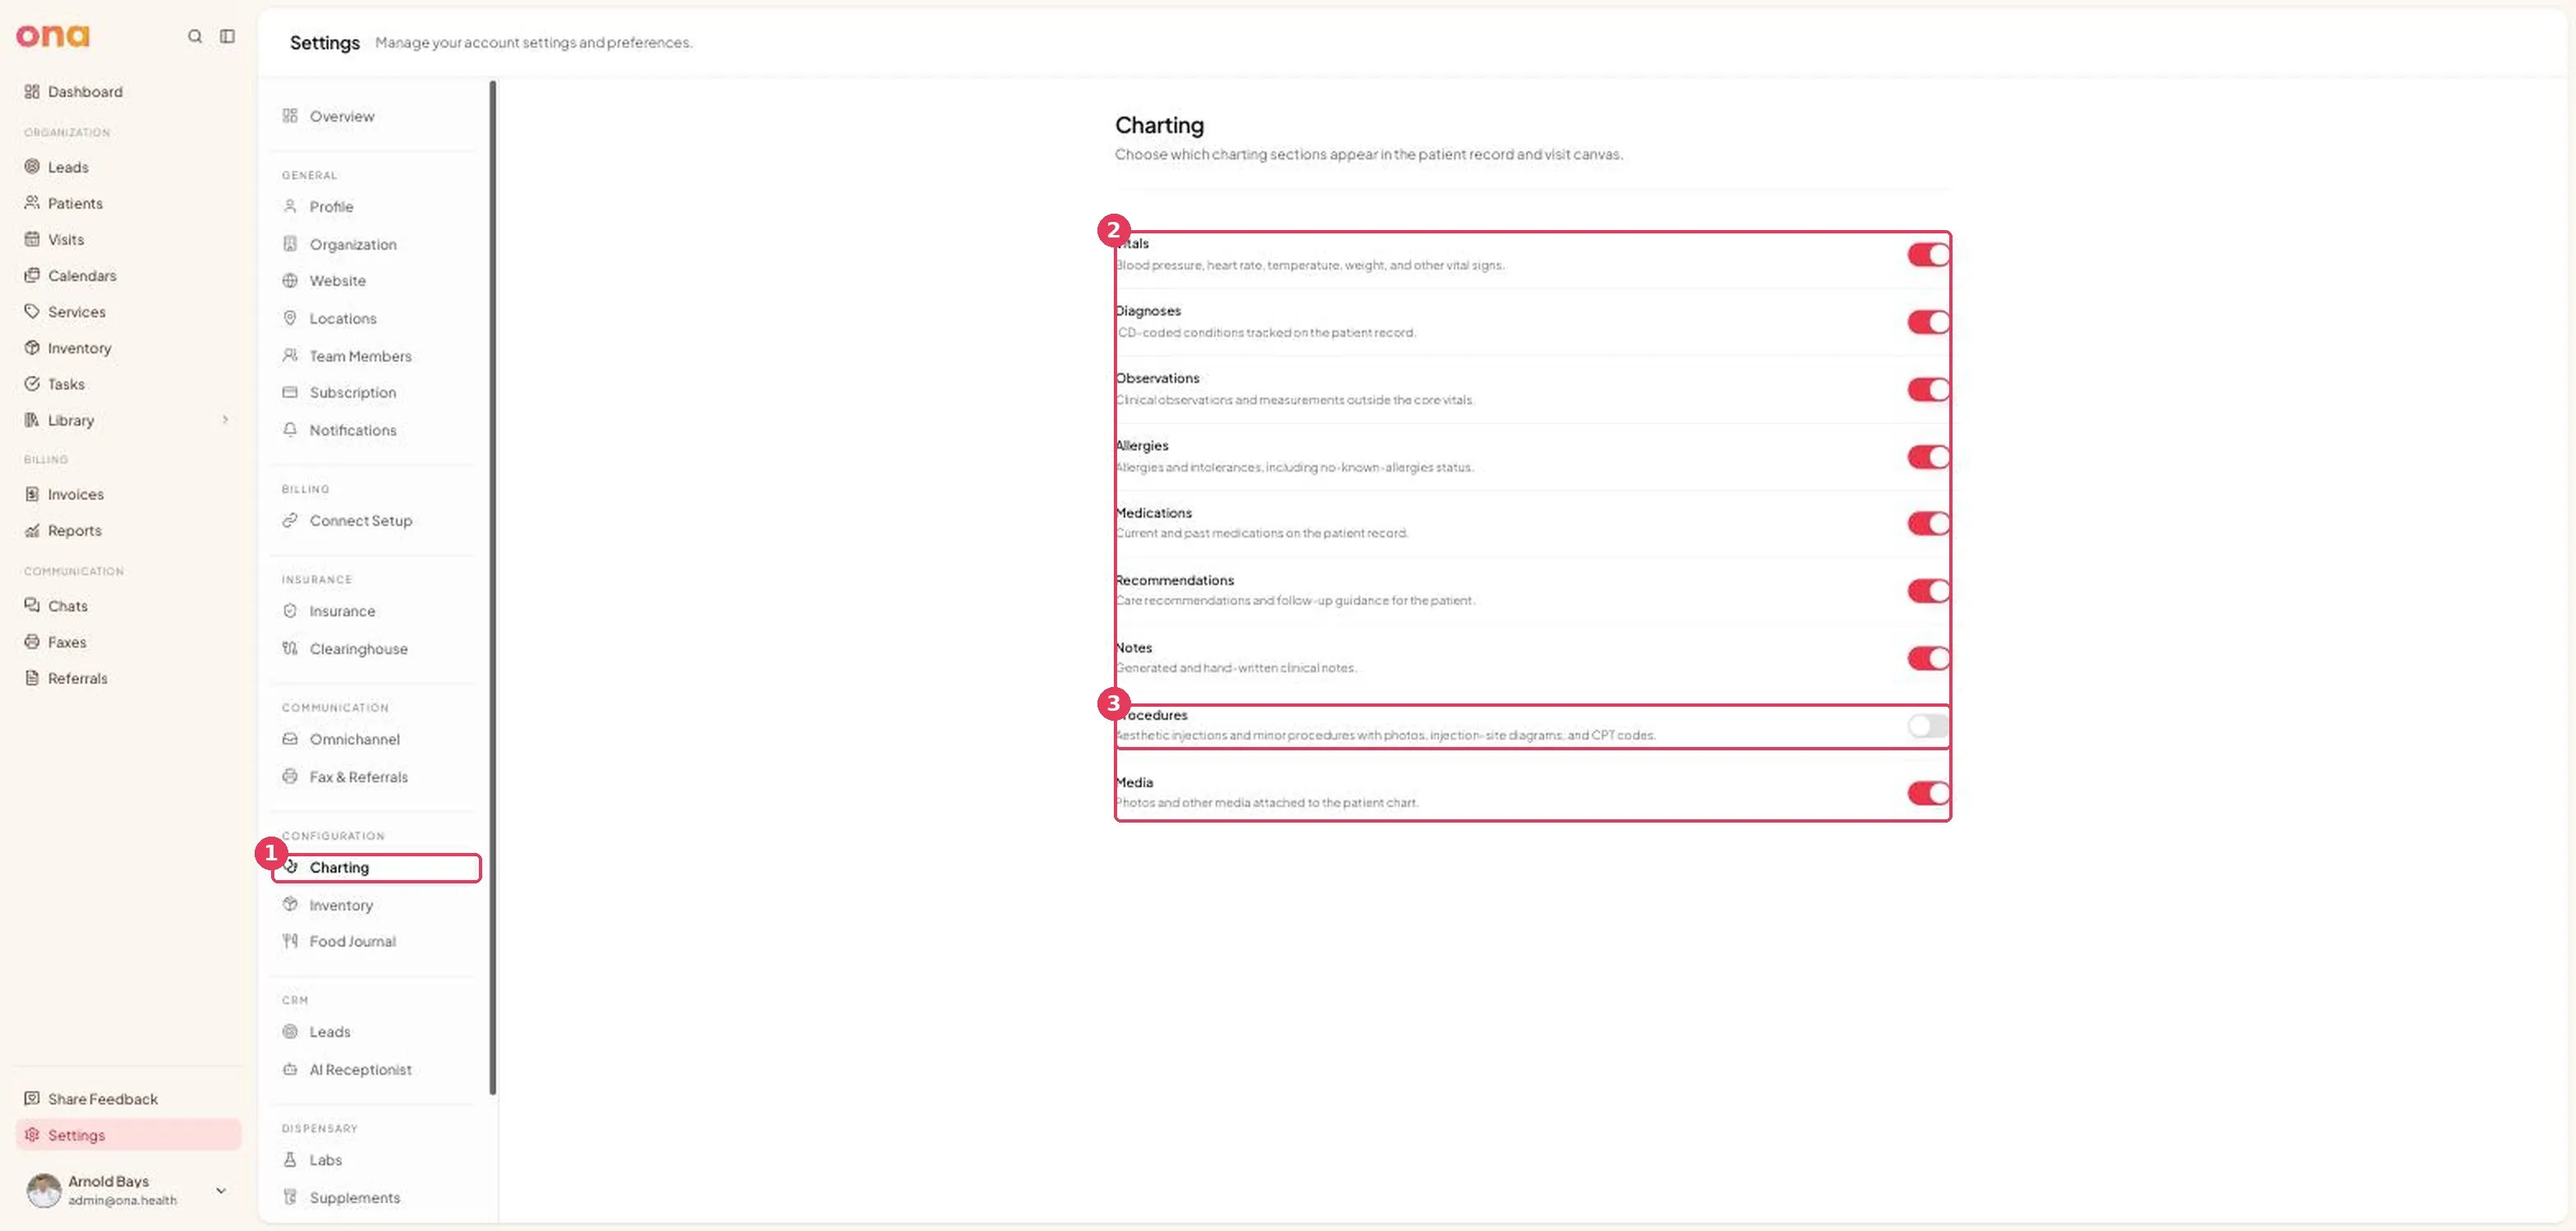Click the AI Receptionist robot icon
The height and width of the screenshot is (1231, 2576).
290,1069
